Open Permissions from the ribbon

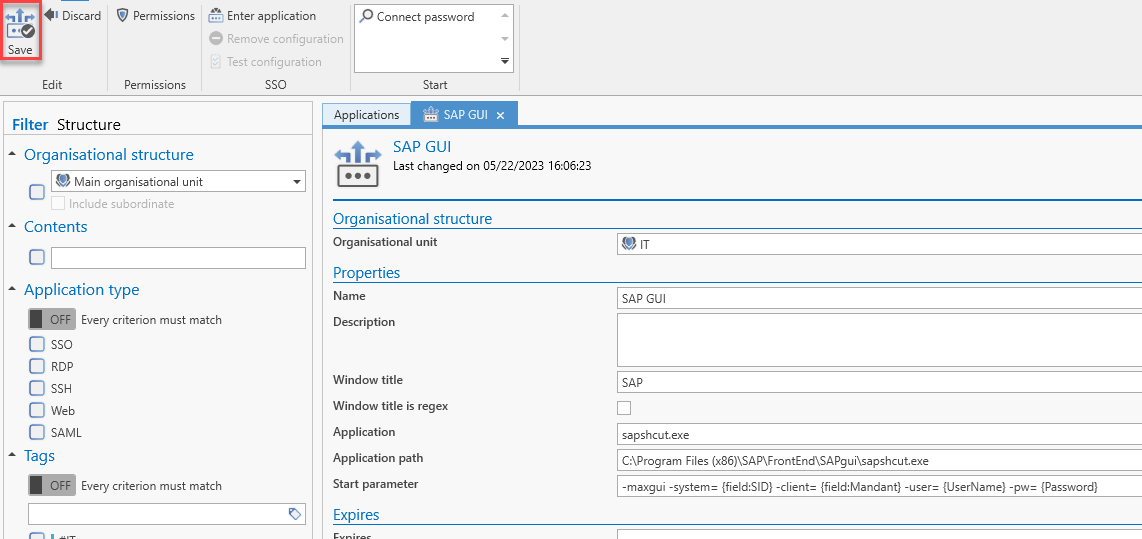point(156,15)
